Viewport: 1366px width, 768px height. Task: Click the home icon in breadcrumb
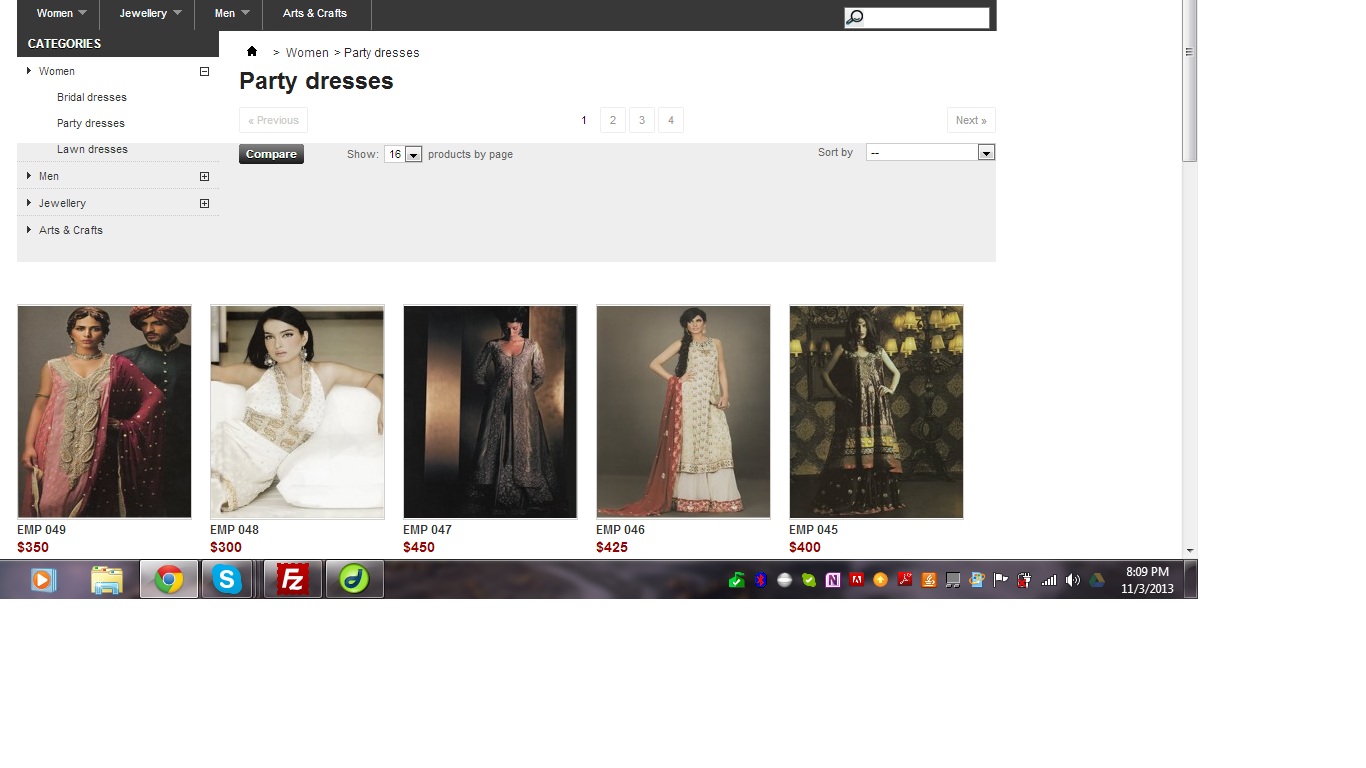(252, 52)
